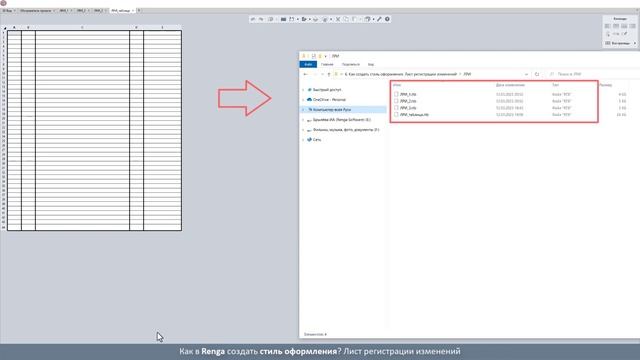Select the file named ЛРИ_1.rte

[408, 94]
